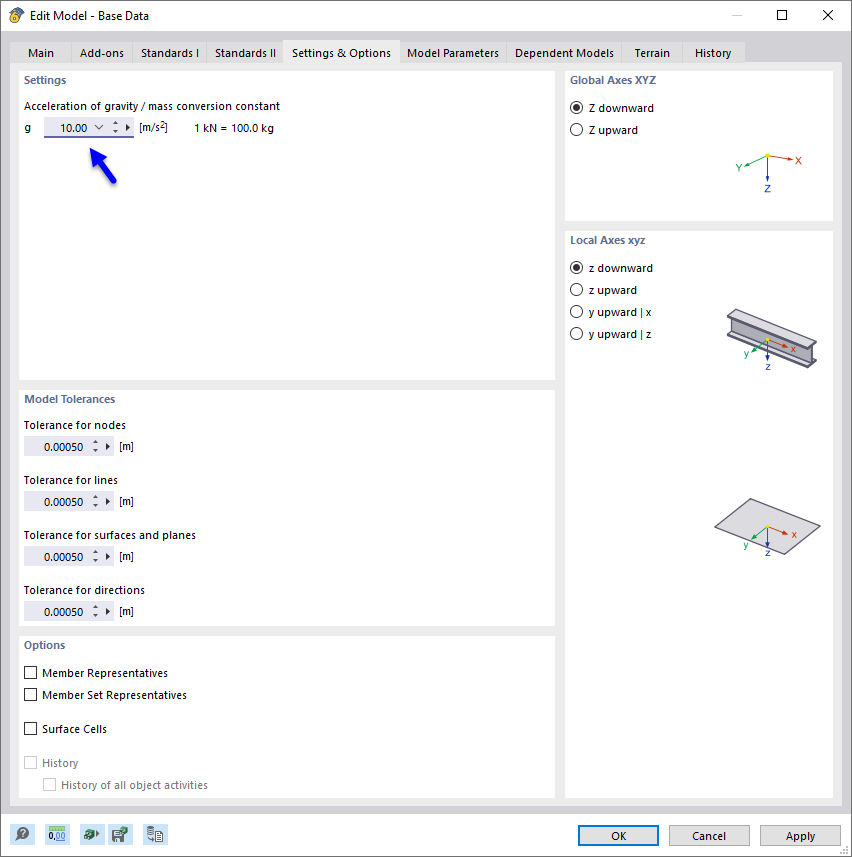
Task: Click tolerance for nodes spinner arrows
Action: click(x=96, y=447)
